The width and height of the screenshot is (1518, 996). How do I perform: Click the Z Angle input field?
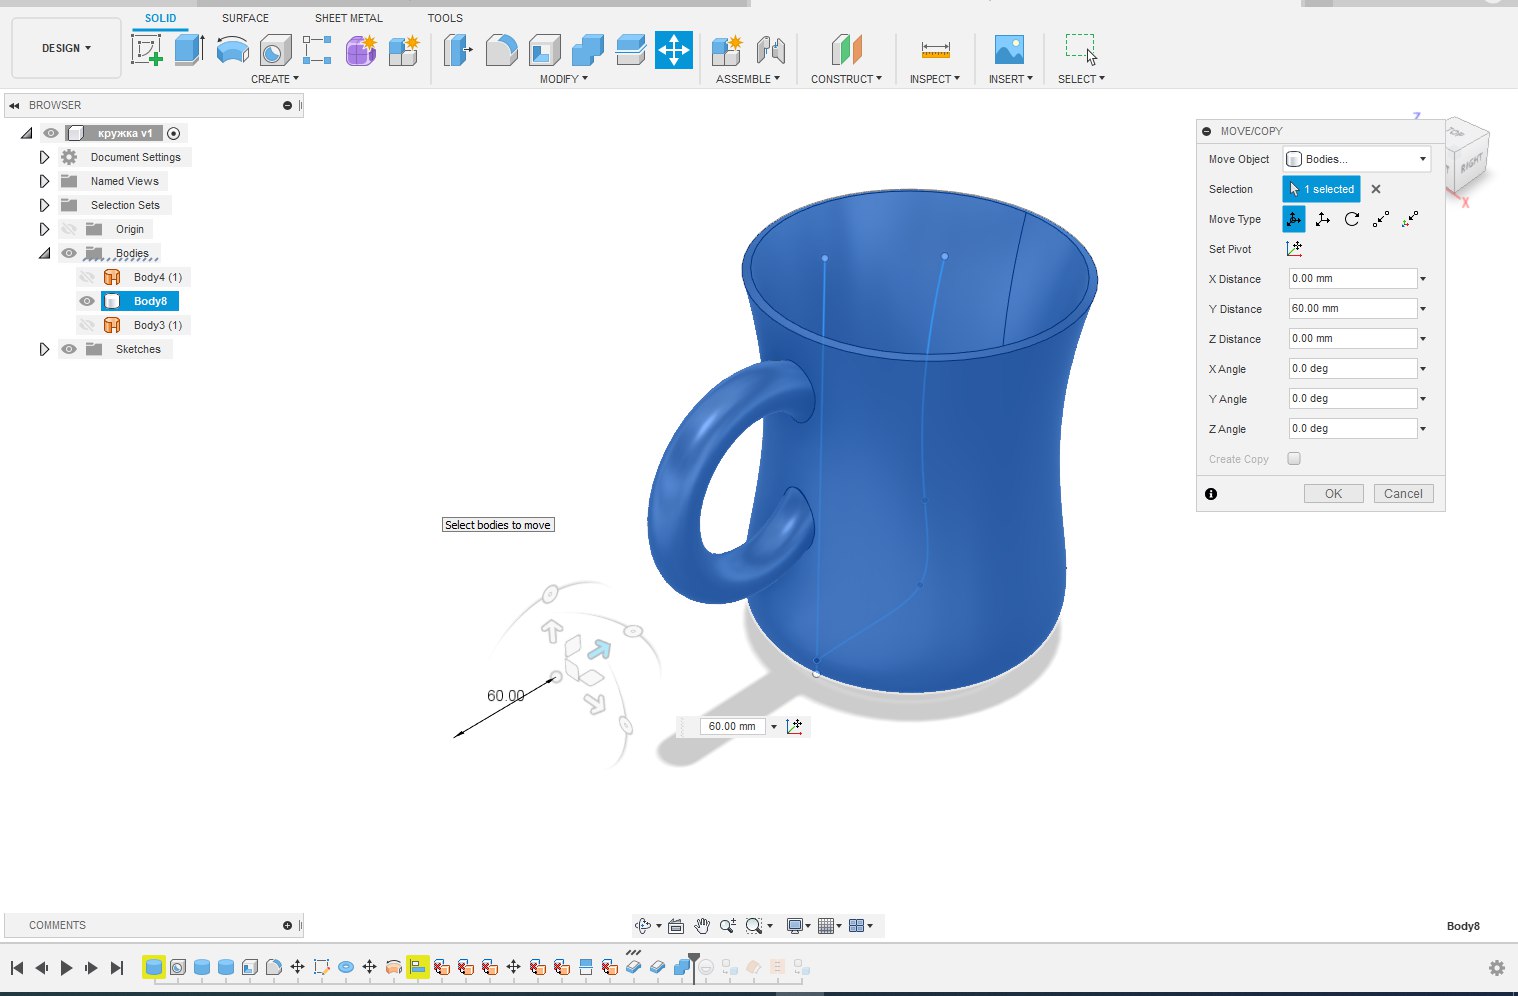click(x=1352, y=429)
